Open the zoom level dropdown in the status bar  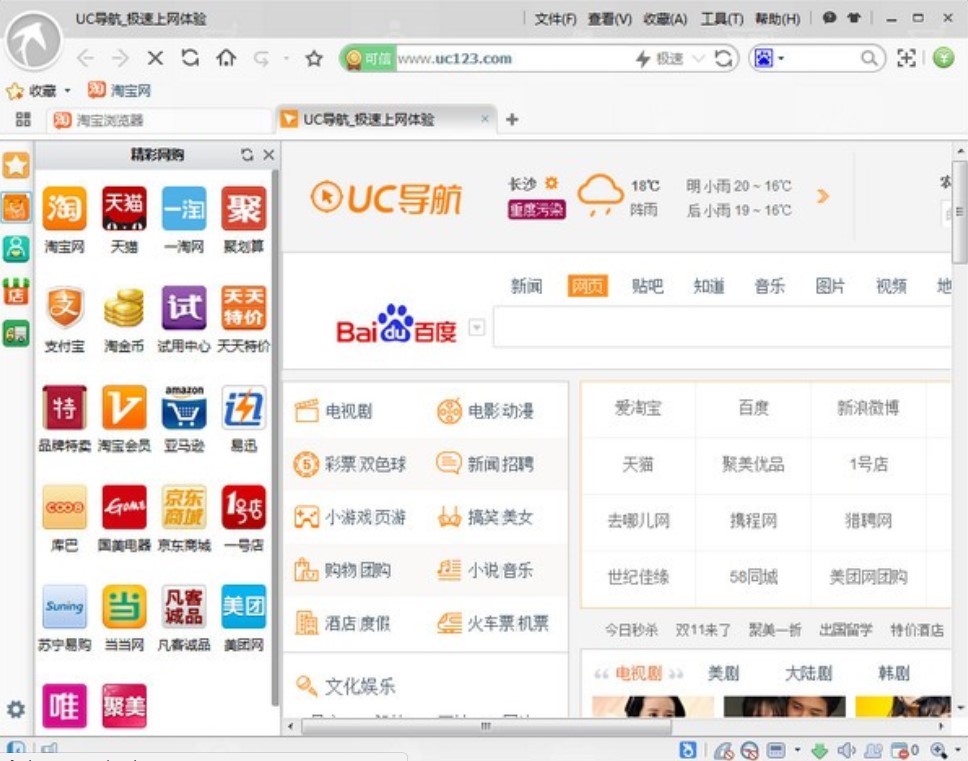pos(957,750)
